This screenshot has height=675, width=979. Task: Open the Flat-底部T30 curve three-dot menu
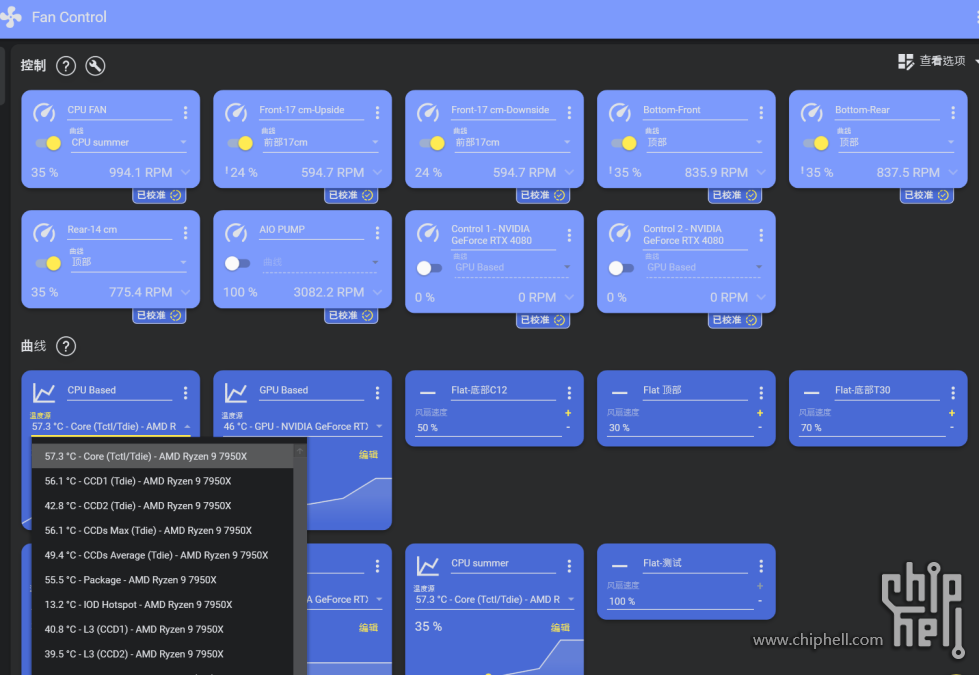click(x=953, y=393)
